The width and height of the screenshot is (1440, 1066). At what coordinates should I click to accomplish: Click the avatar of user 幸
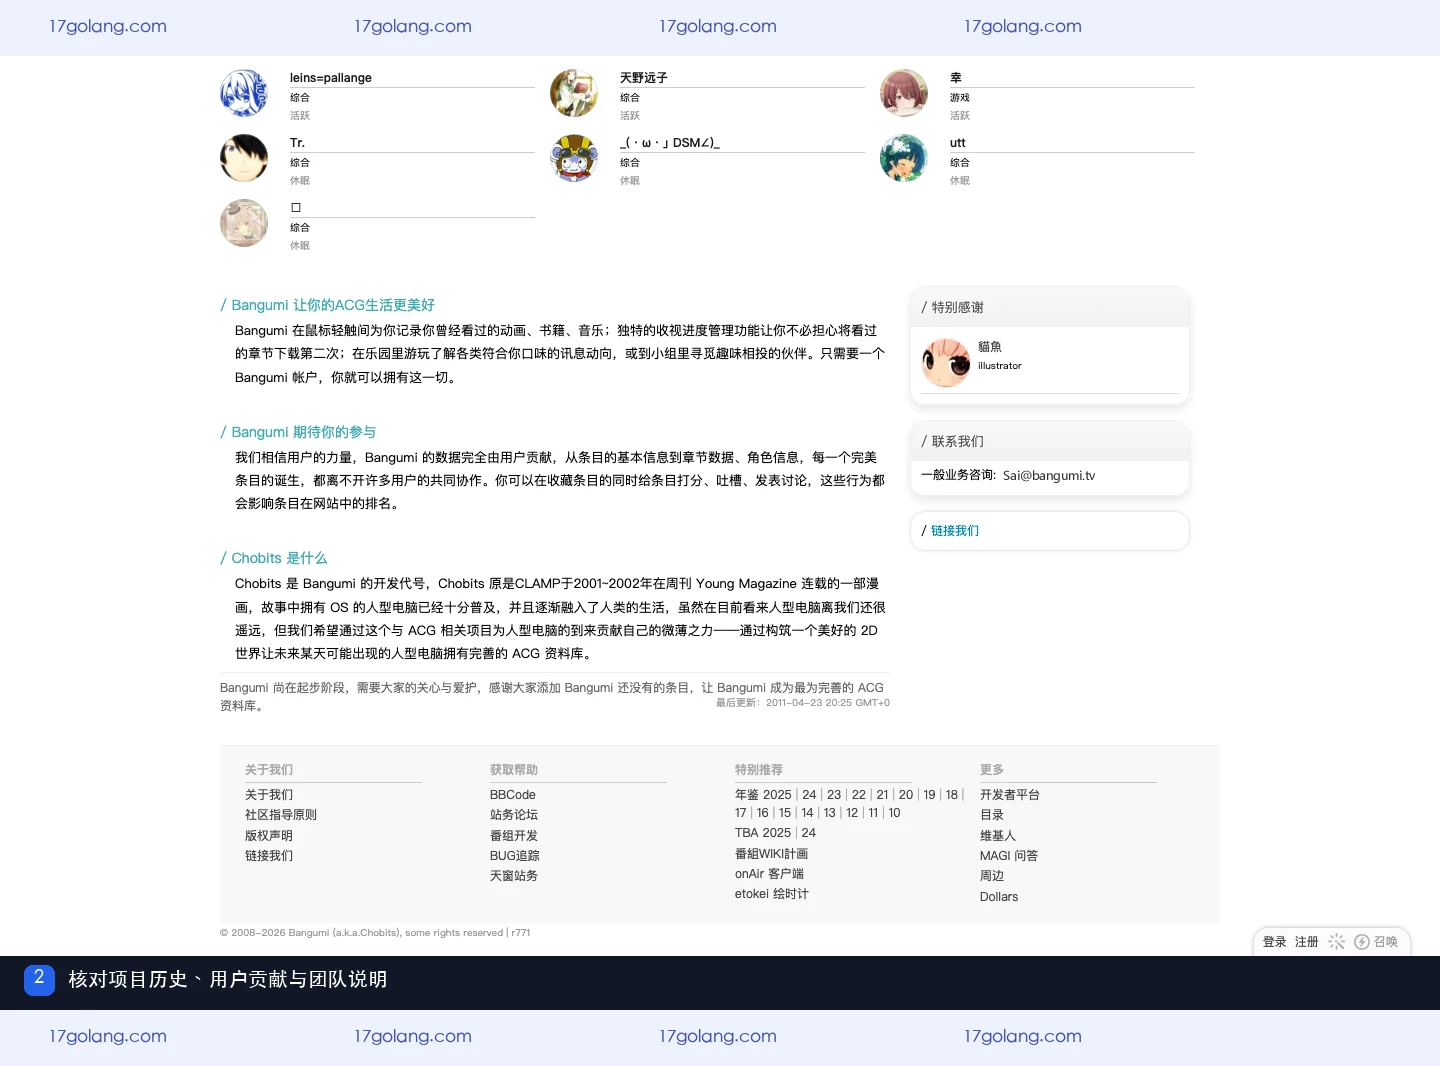click(x=904, y=93)
